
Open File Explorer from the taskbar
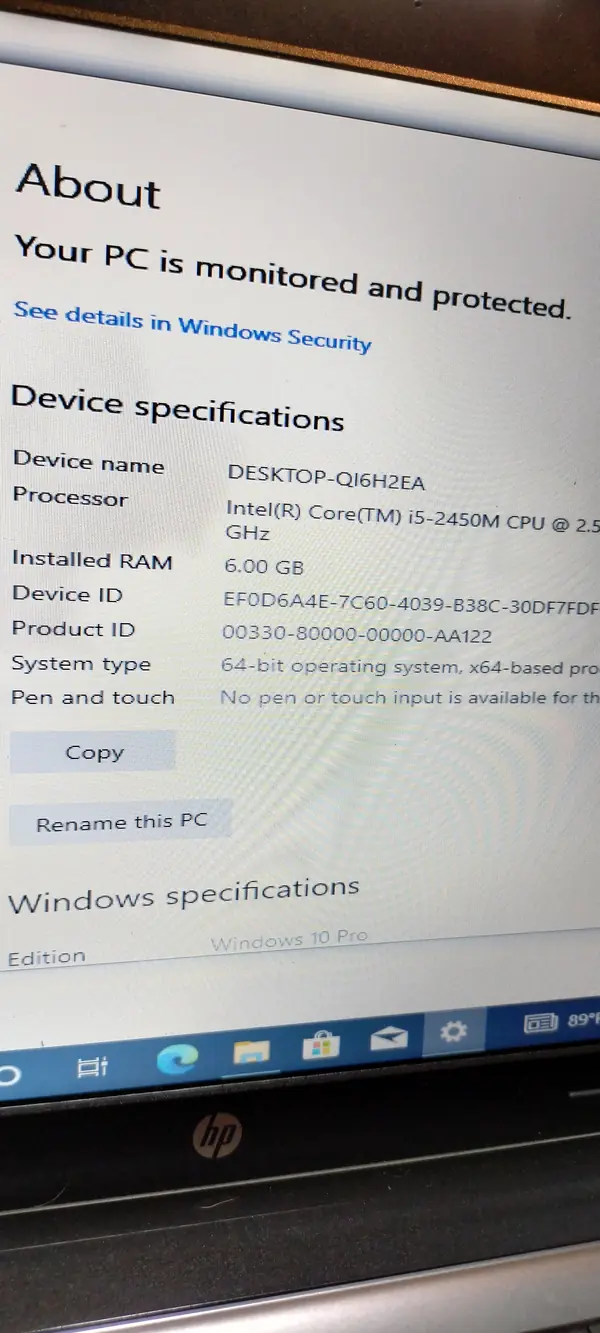[x=251, y=1052]
